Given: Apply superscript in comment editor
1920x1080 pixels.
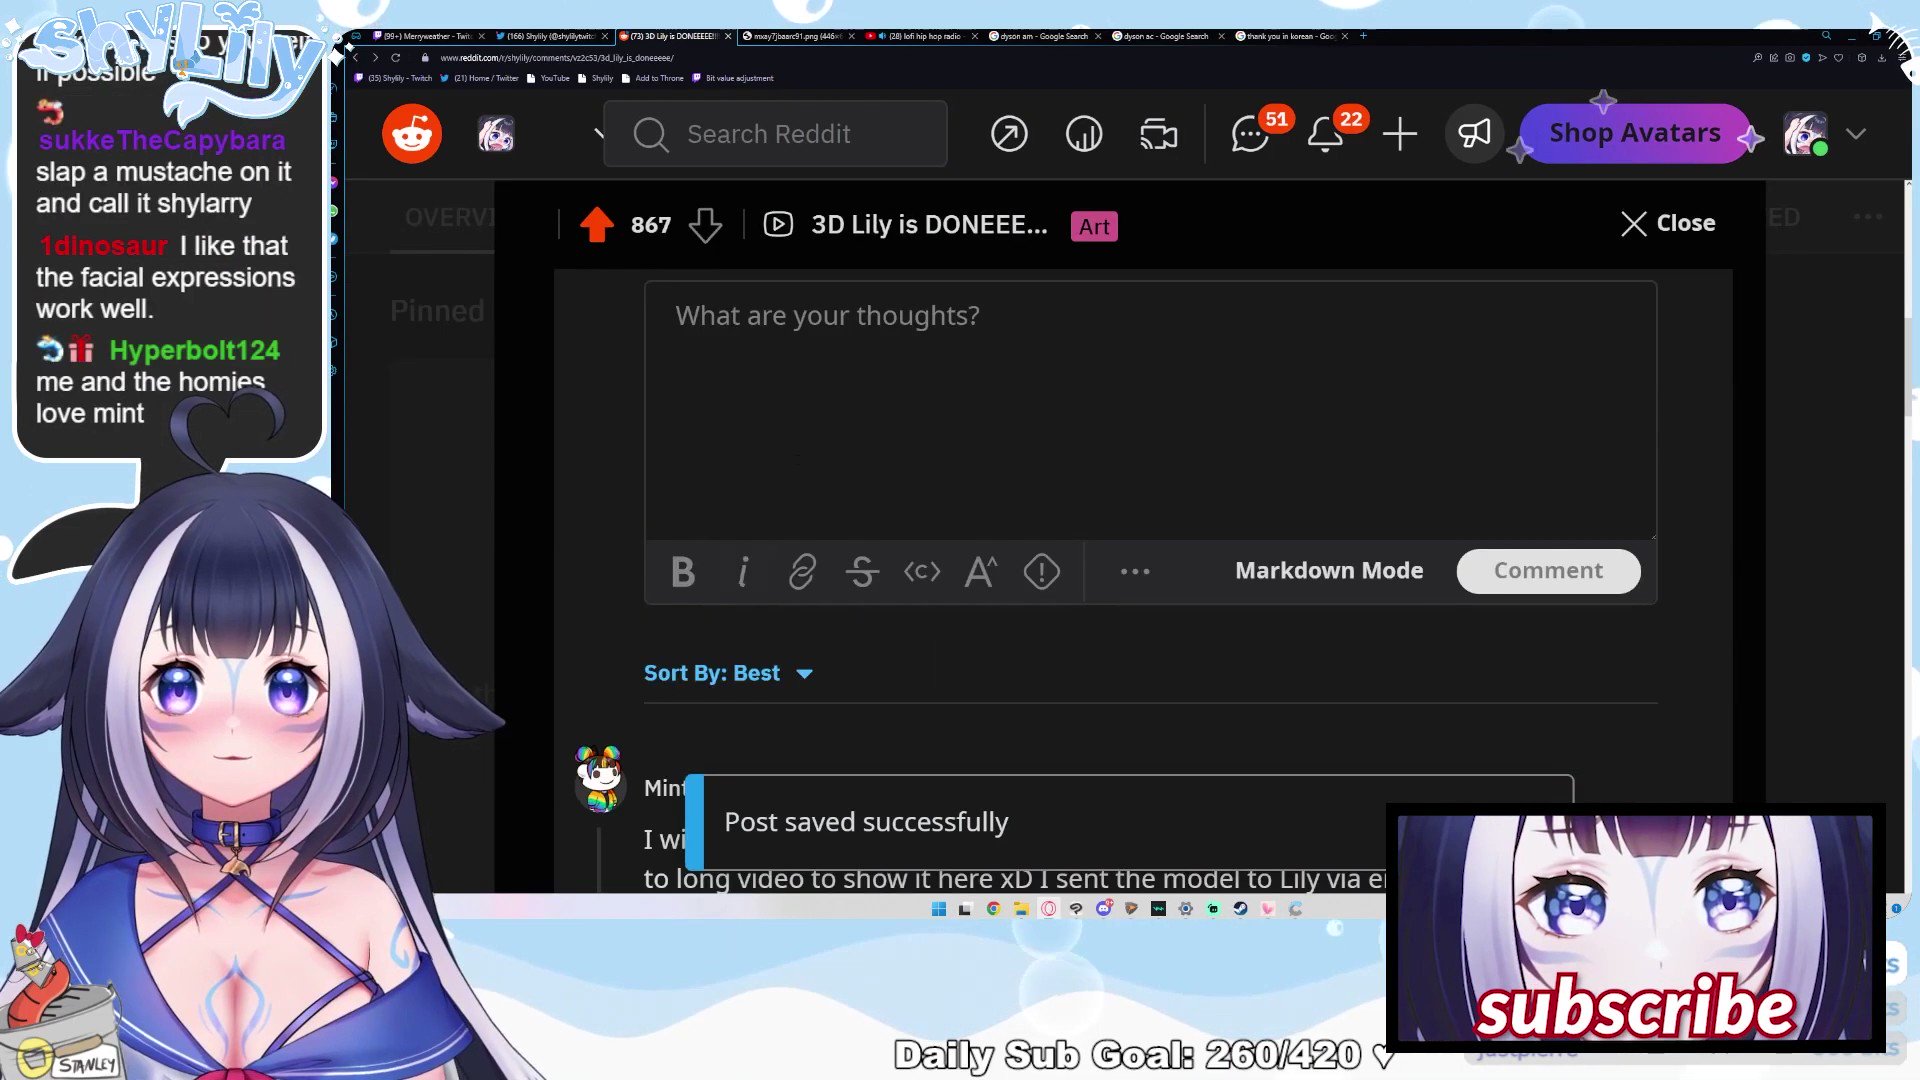Looking at the screenshot, I should (x=981, y=572).
